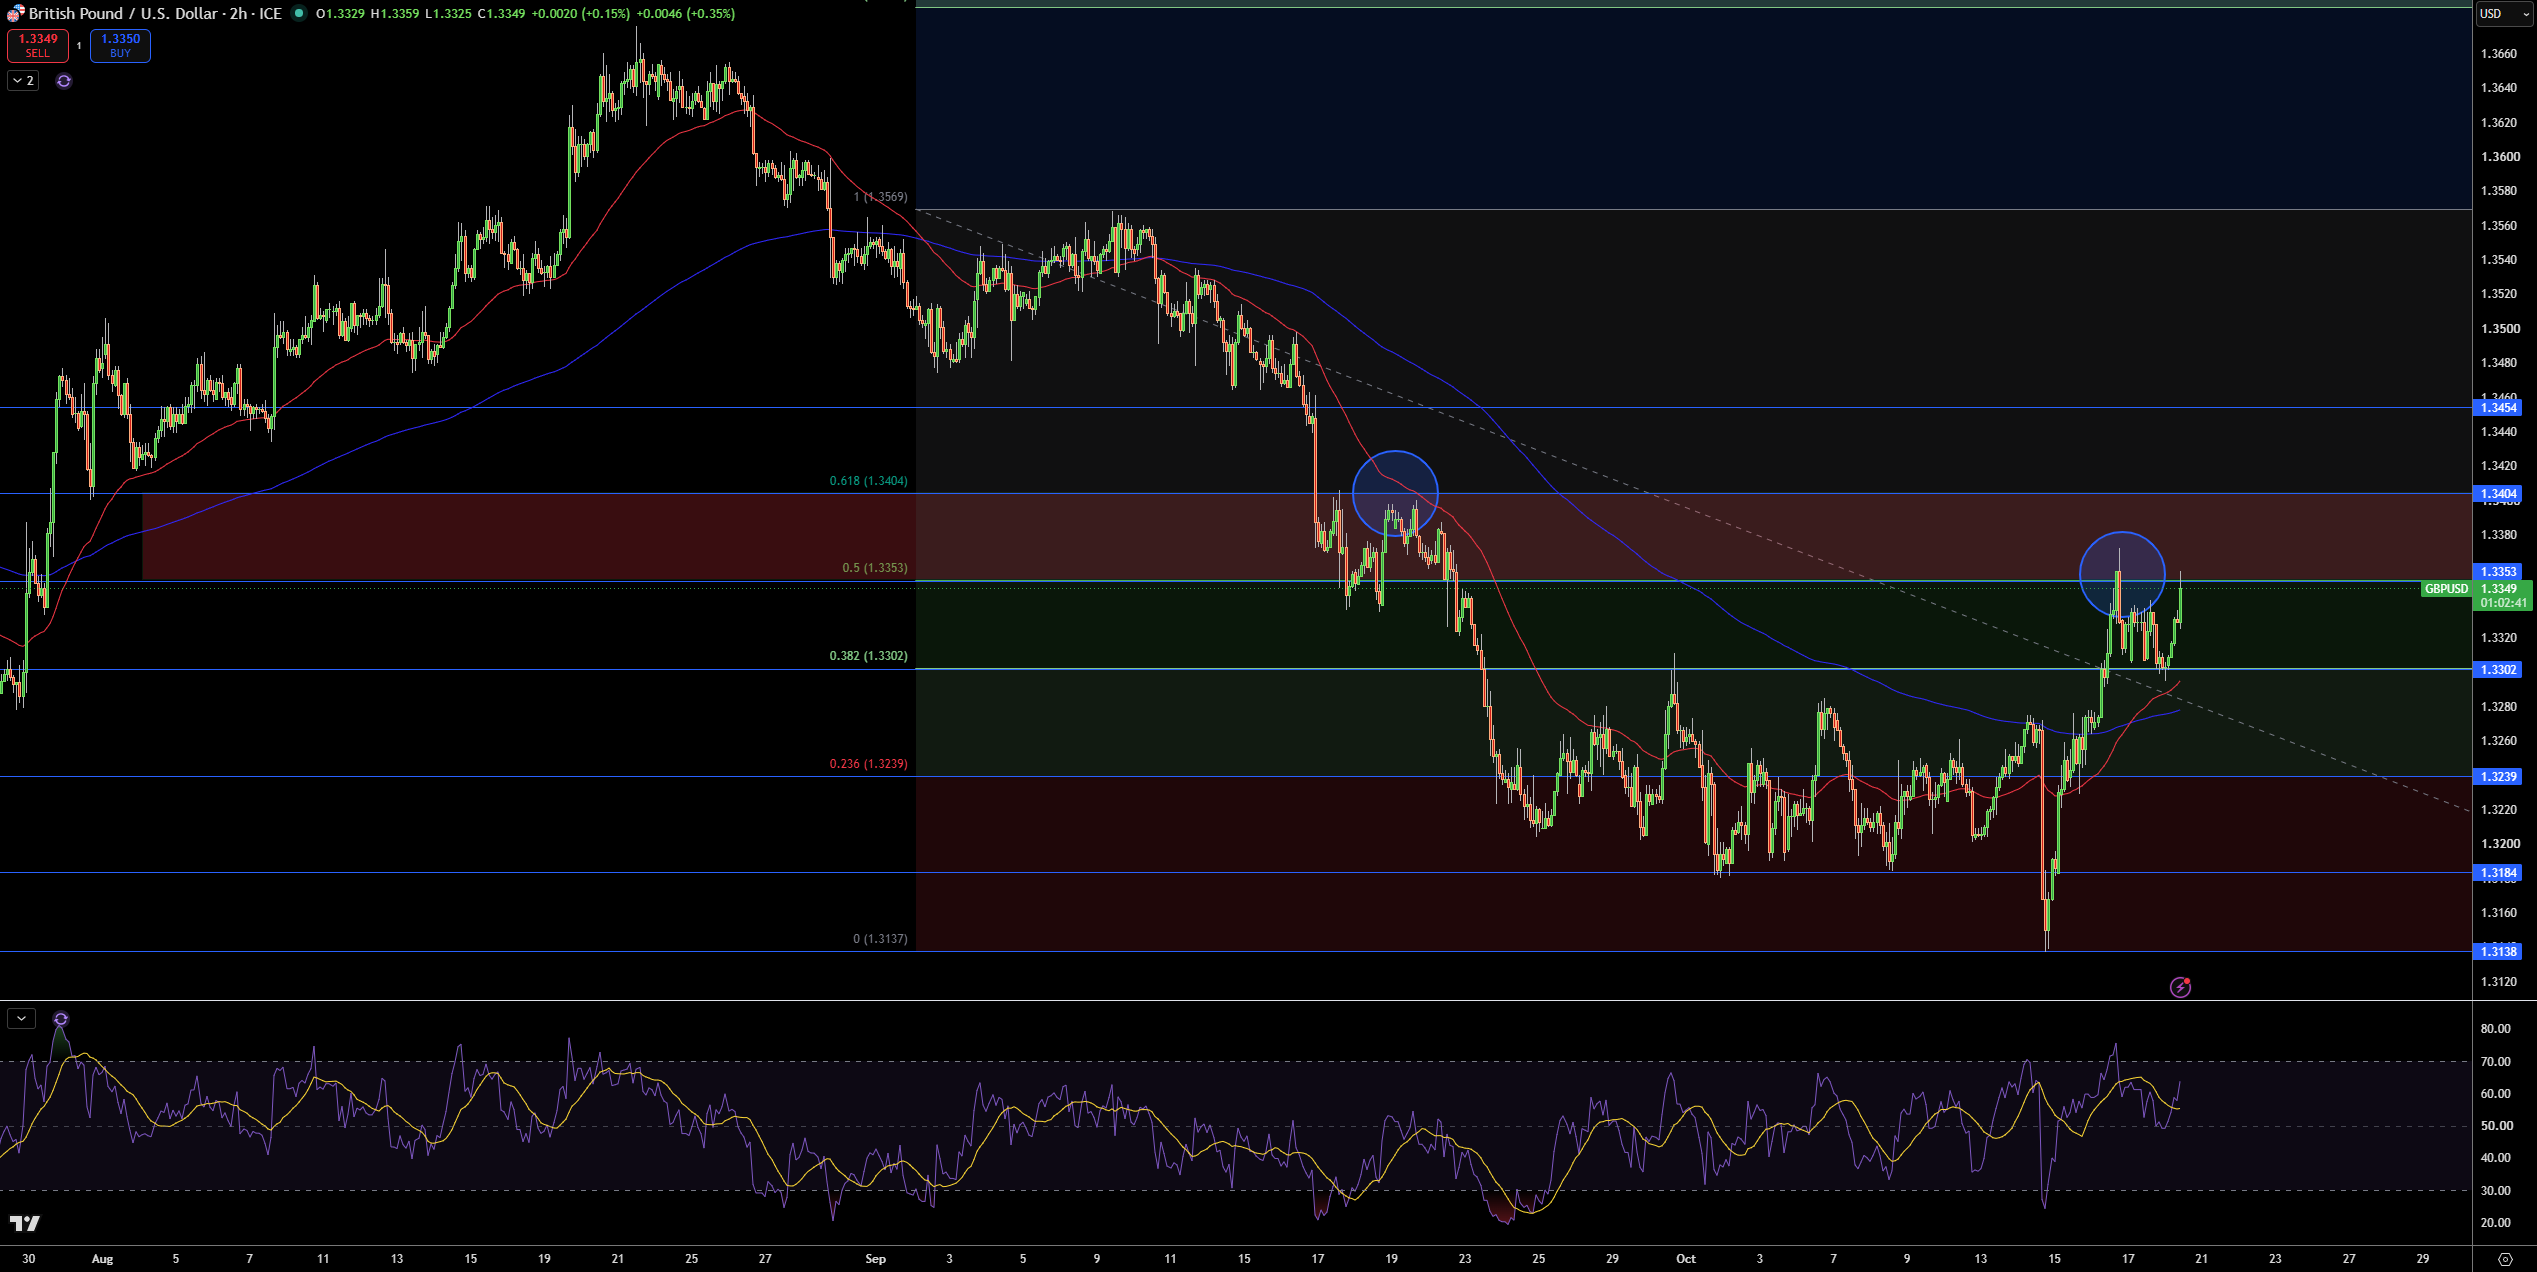Click the blue 1.3353 price axis label

pyautogui.click(x=2498, y=572)
